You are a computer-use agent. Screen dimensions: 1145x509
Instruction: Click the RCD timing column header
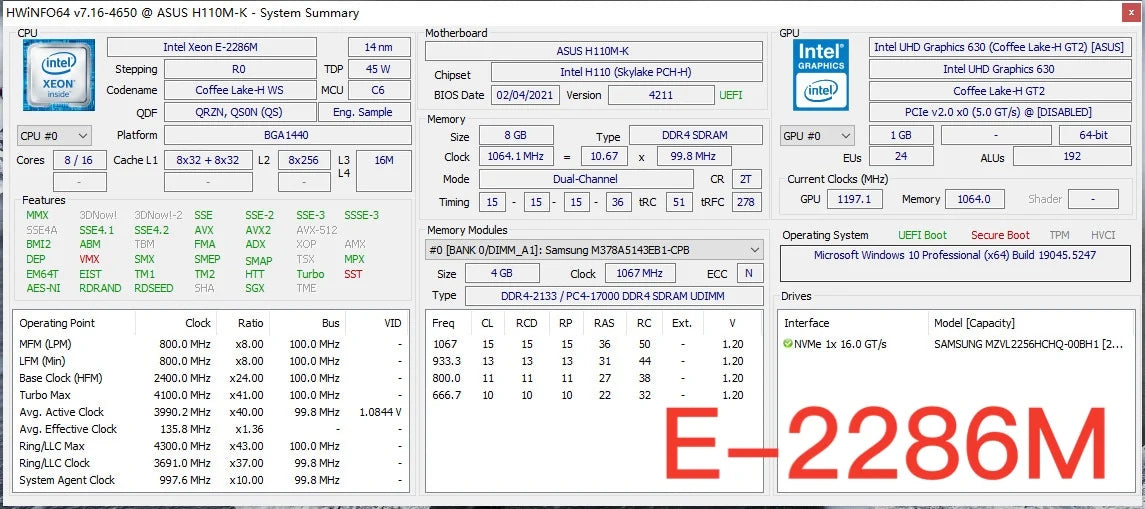point(526,323)
